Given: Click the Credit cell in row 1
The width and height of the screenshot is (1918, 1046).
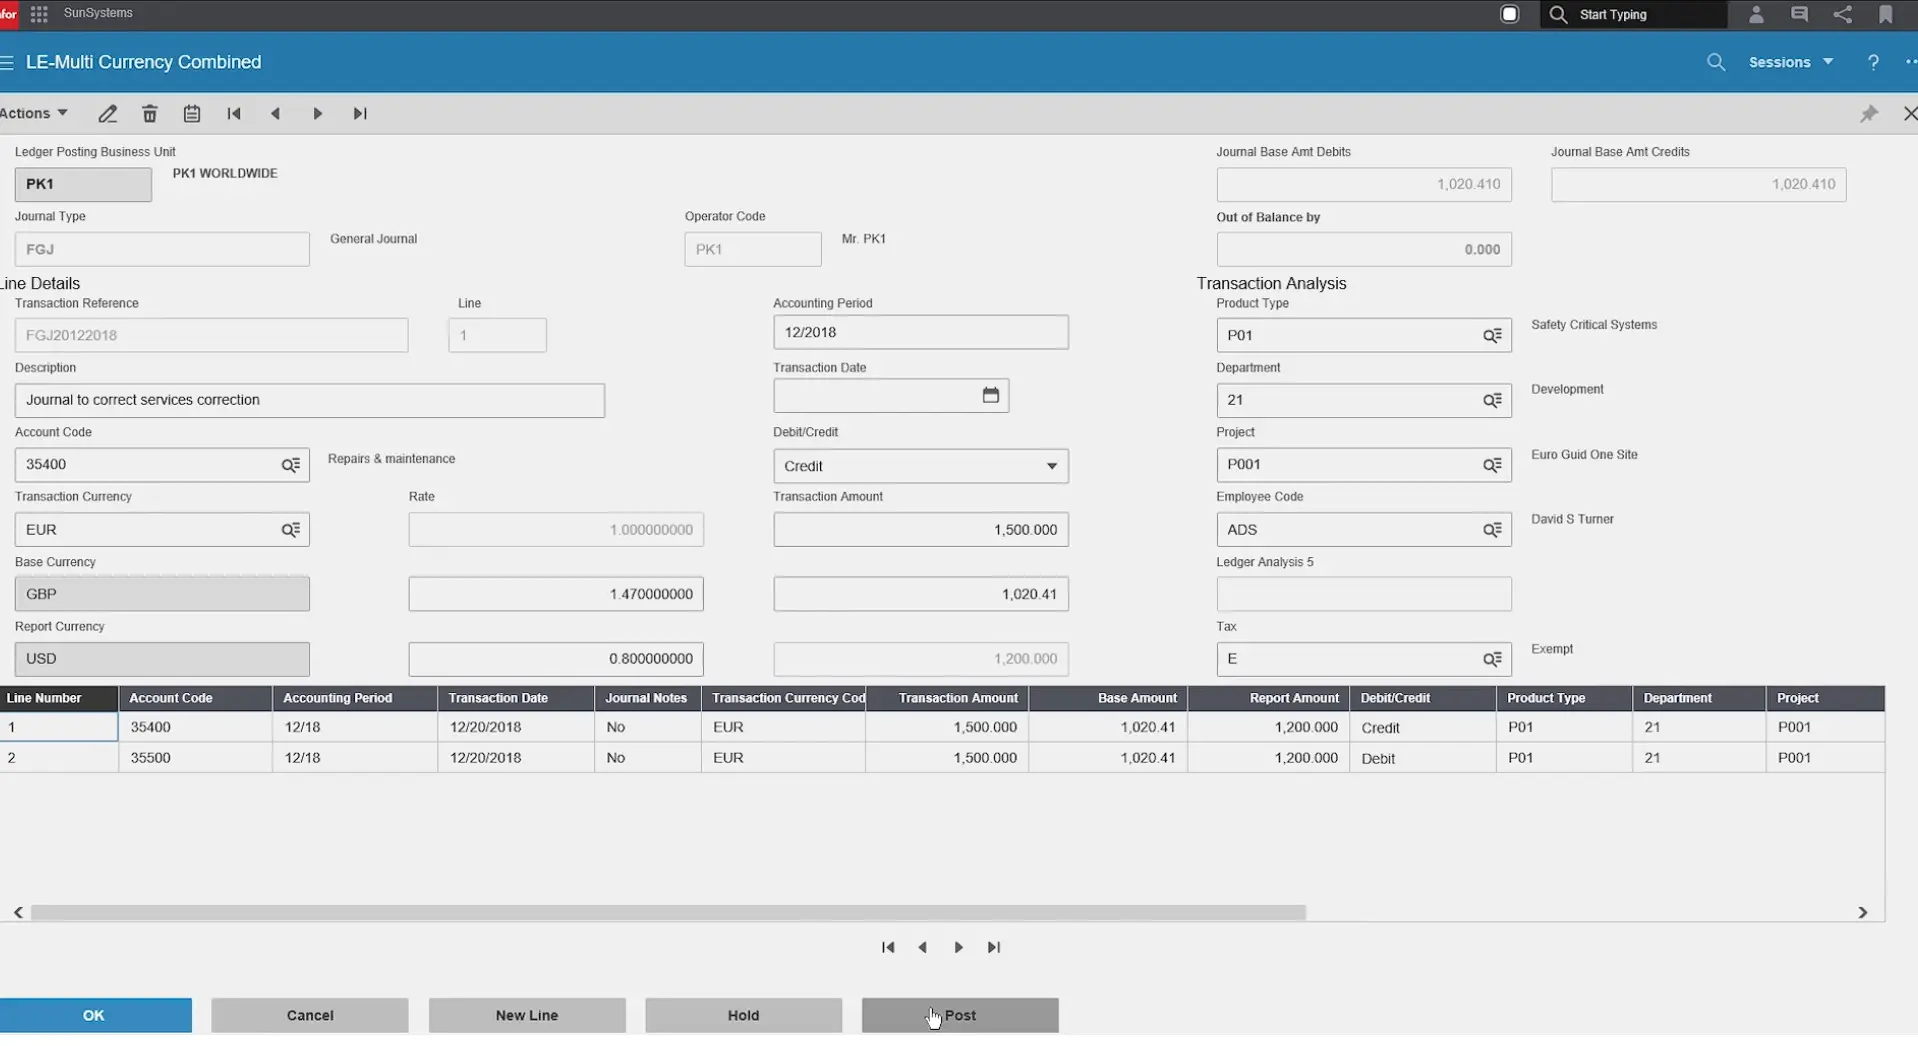Looking at the screenshot, I should coord(1422,728).
